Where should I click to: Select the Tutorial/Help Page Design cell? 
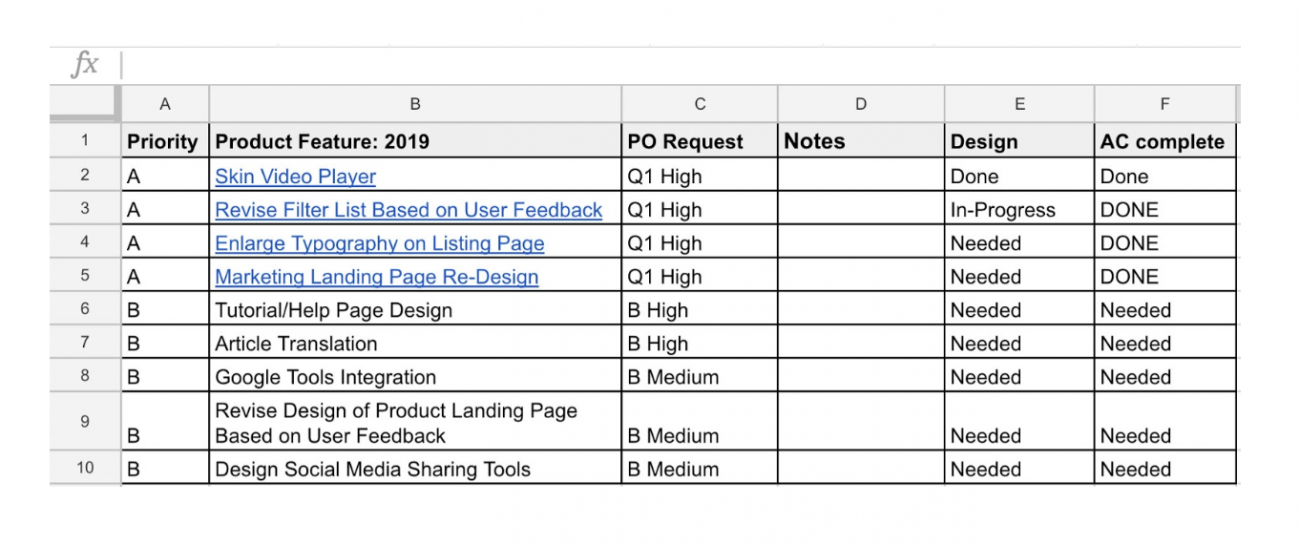415,310
